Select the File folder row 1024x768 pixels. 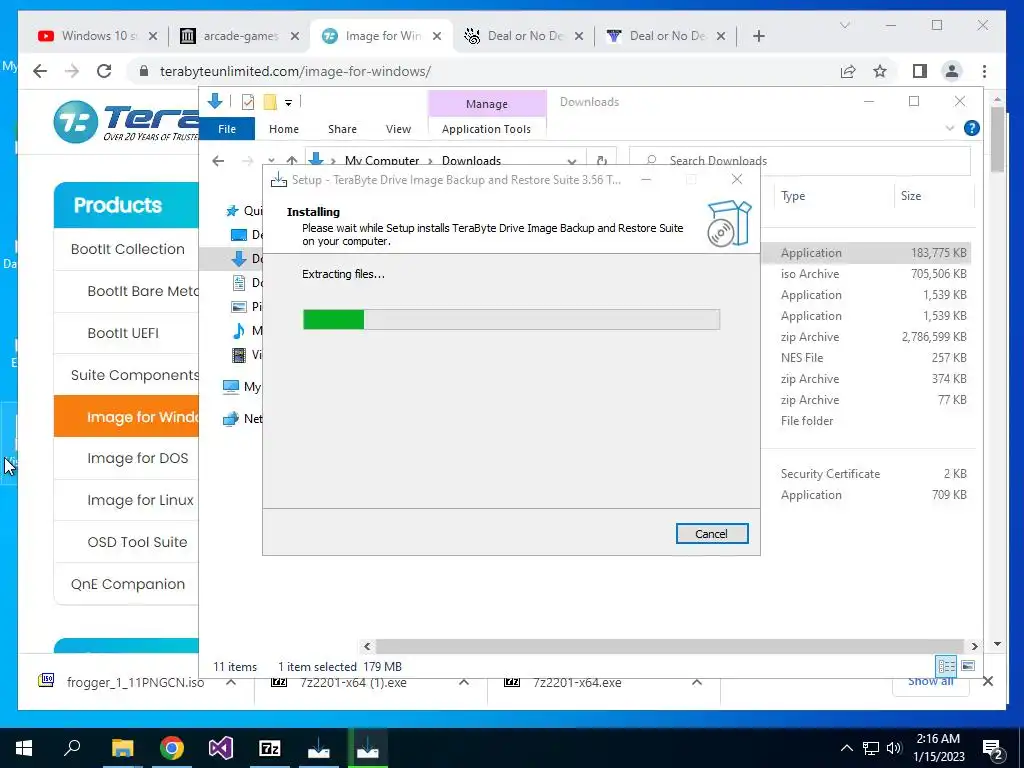pos(867,421)
